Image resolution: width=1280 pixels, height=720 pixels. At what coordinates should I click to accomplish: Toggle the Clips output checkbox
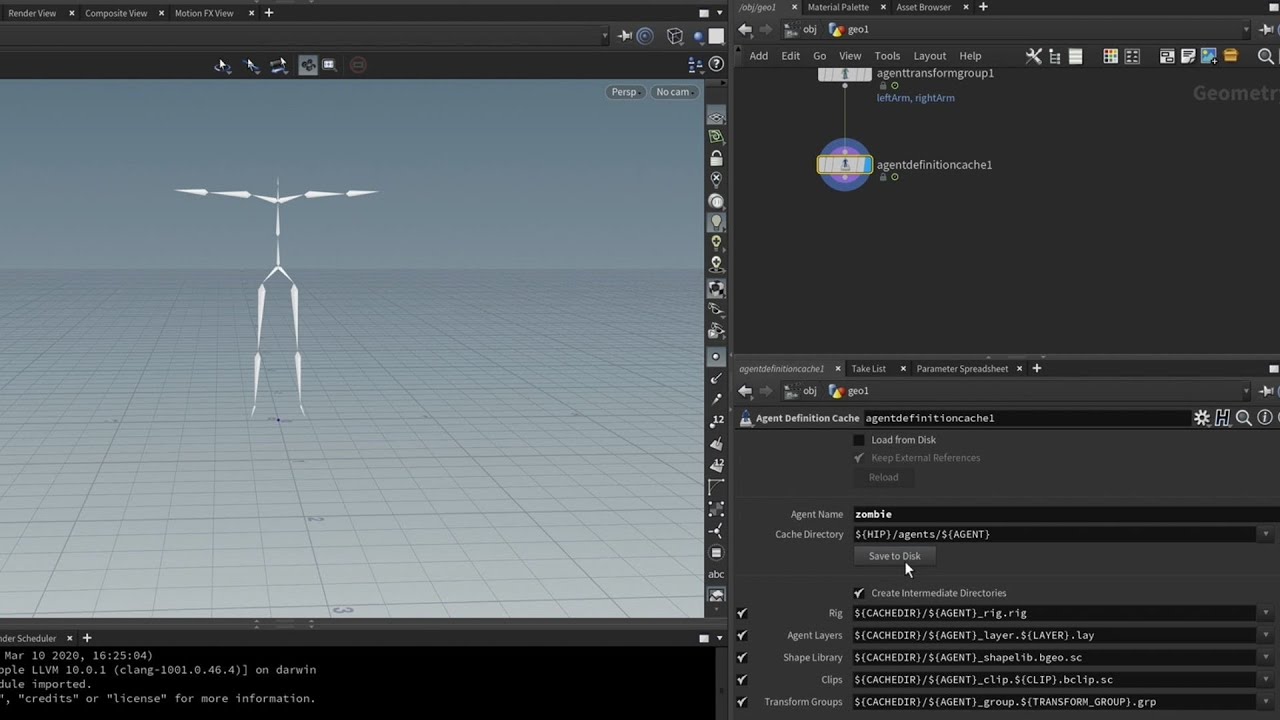[742, 679]
